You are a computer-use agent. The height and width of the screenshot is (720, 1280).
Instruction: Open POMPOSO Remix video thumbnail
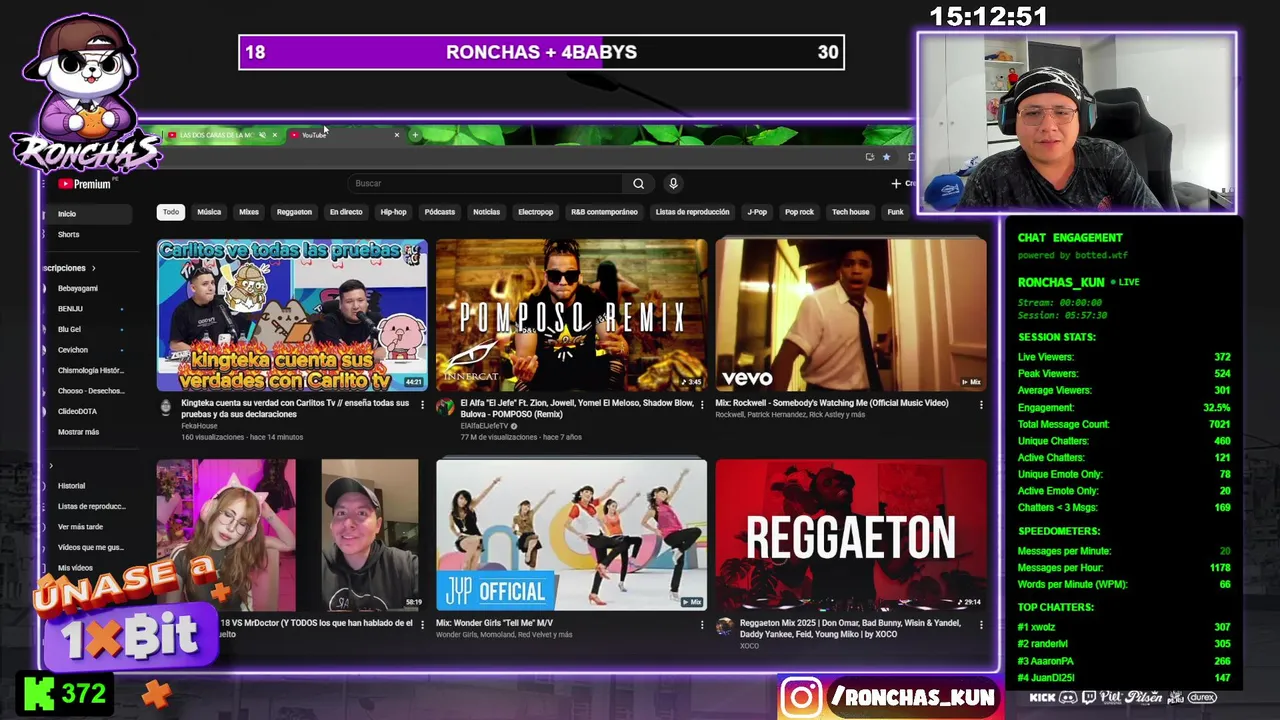click(571, 315)
